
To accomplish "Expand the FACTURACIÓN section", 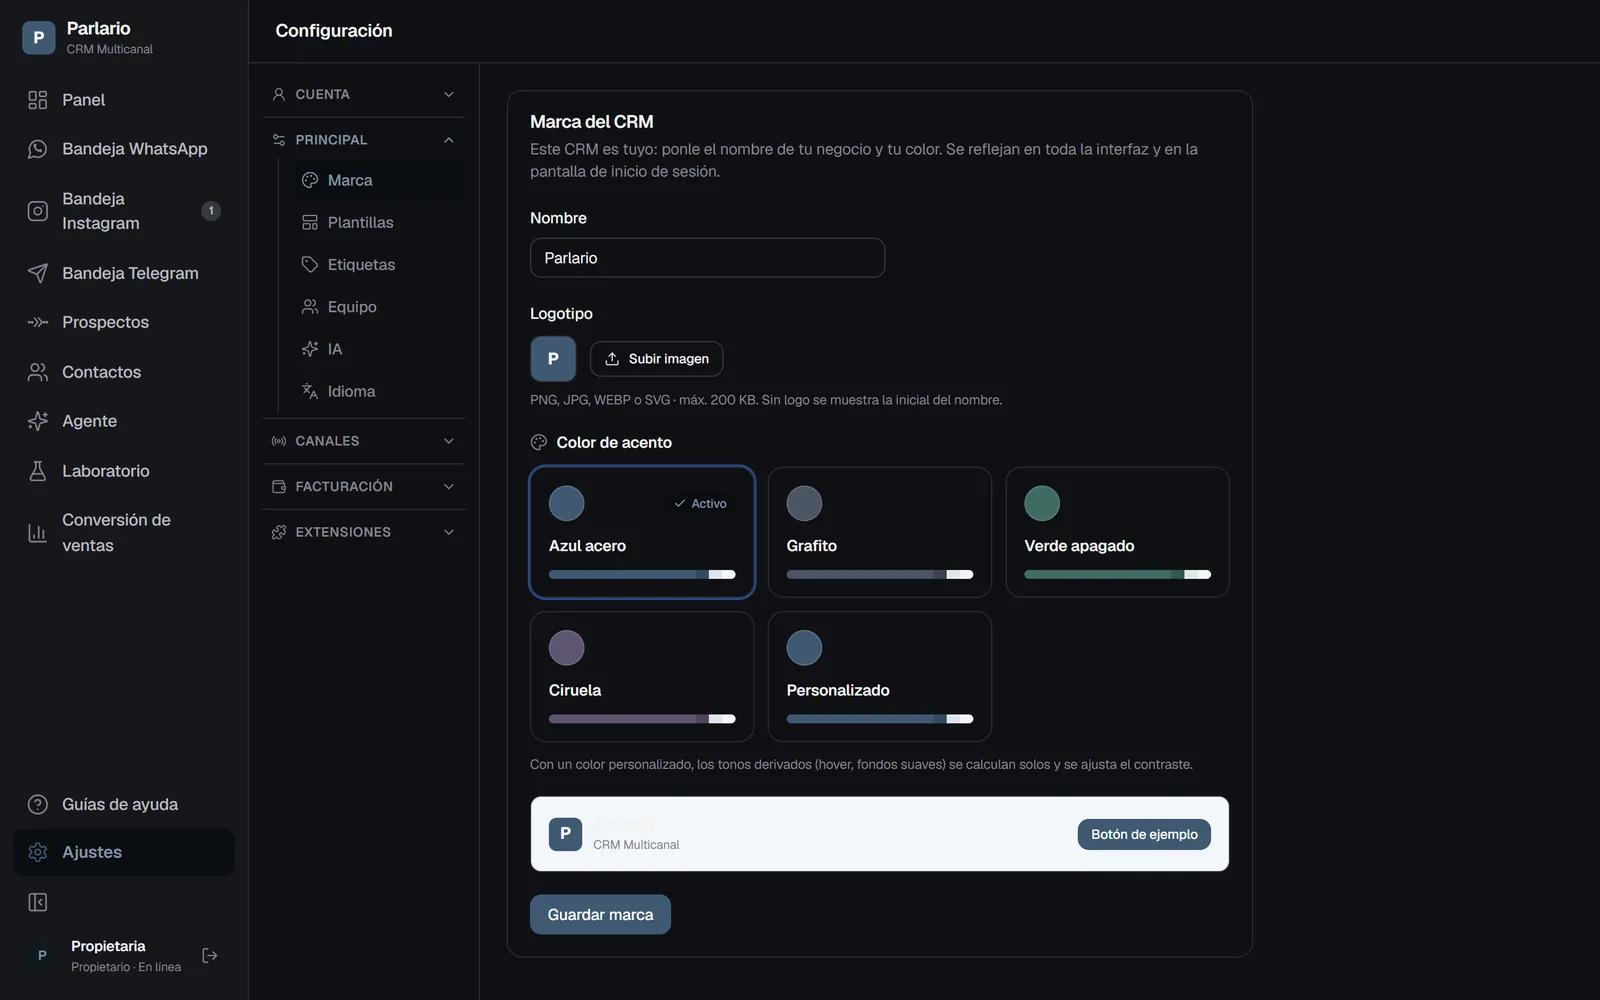I will pos(364,487).
